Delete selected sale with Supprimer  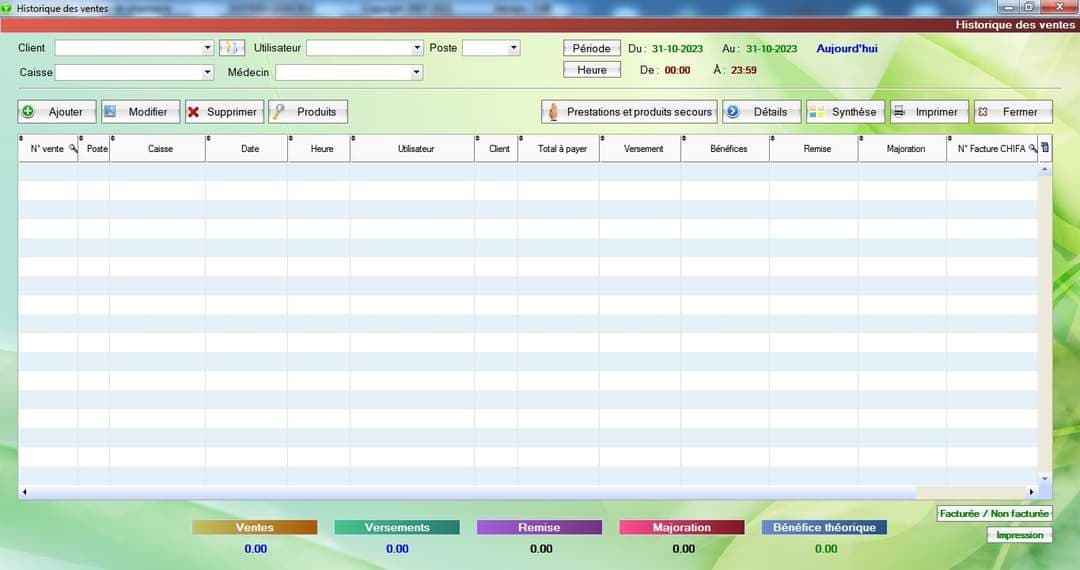225,112
